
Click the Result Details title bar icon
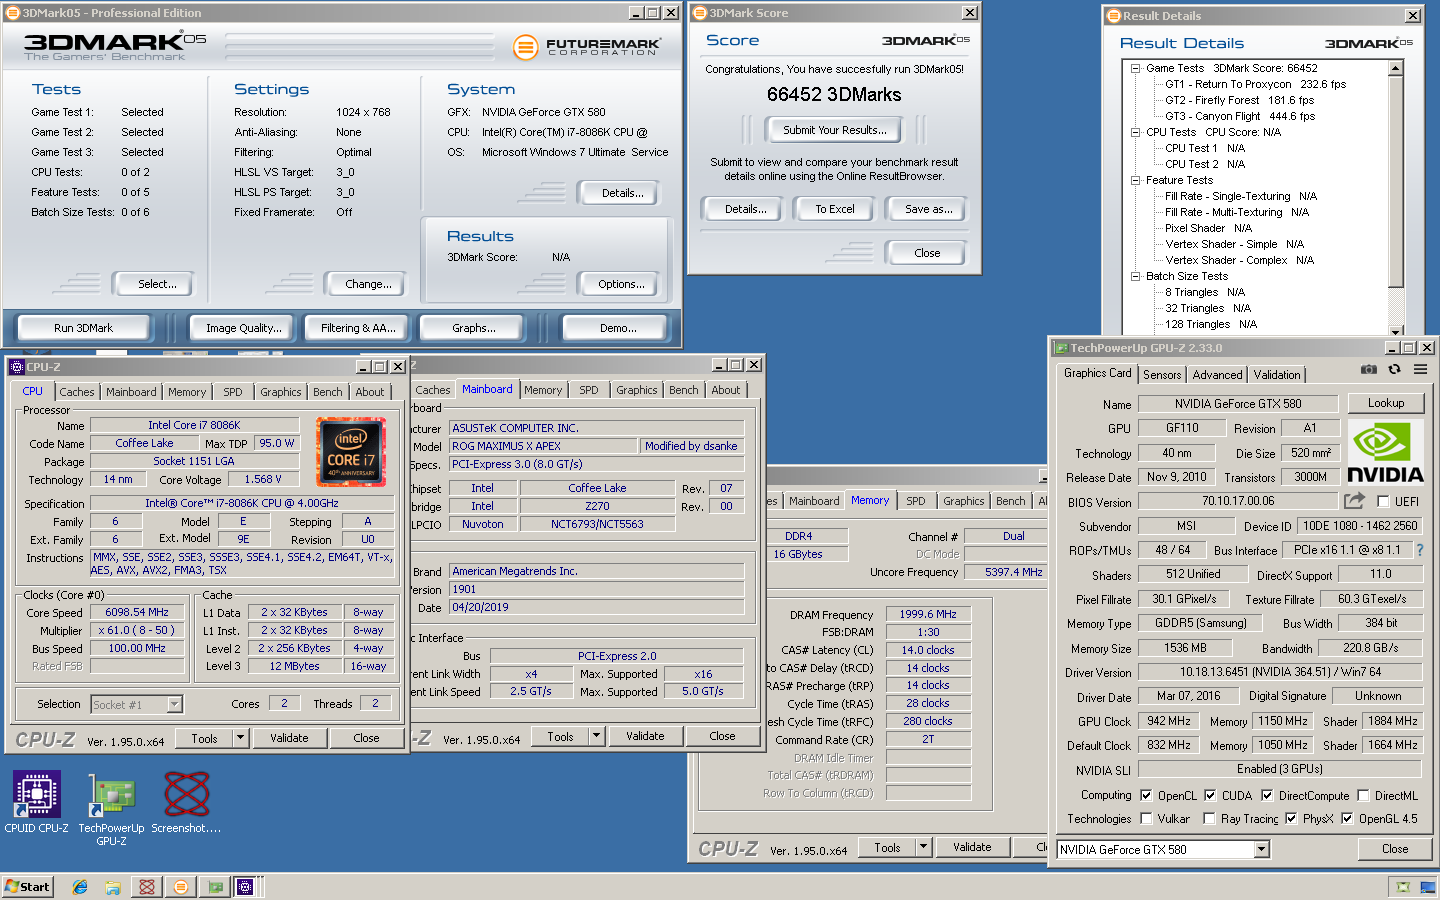[x=1114, y=16]
